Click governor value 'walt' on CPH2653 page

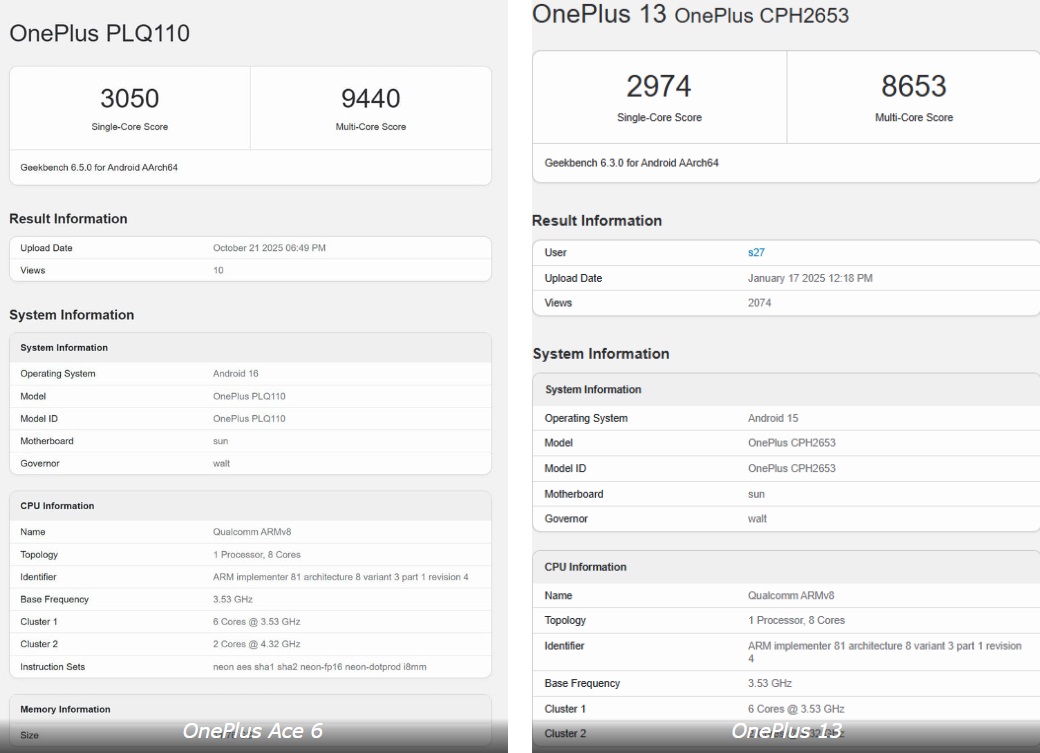click(757, 519)
